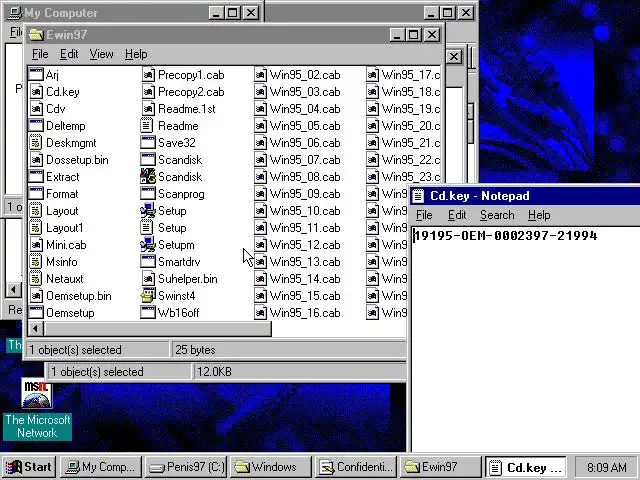The height and width of the screenshot is (480, 640).
Task: Open the Notepad Edit menu
Action: point(457,215)
